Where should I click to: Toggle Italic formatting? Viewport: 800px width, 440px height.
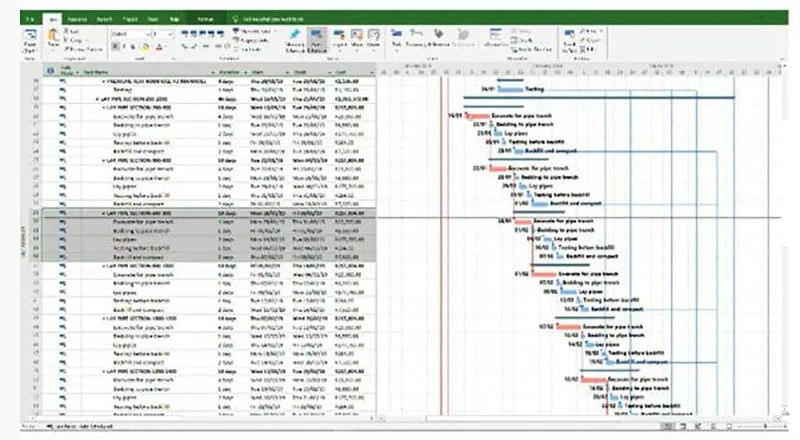pyautogui.click(x=124, y=46)
